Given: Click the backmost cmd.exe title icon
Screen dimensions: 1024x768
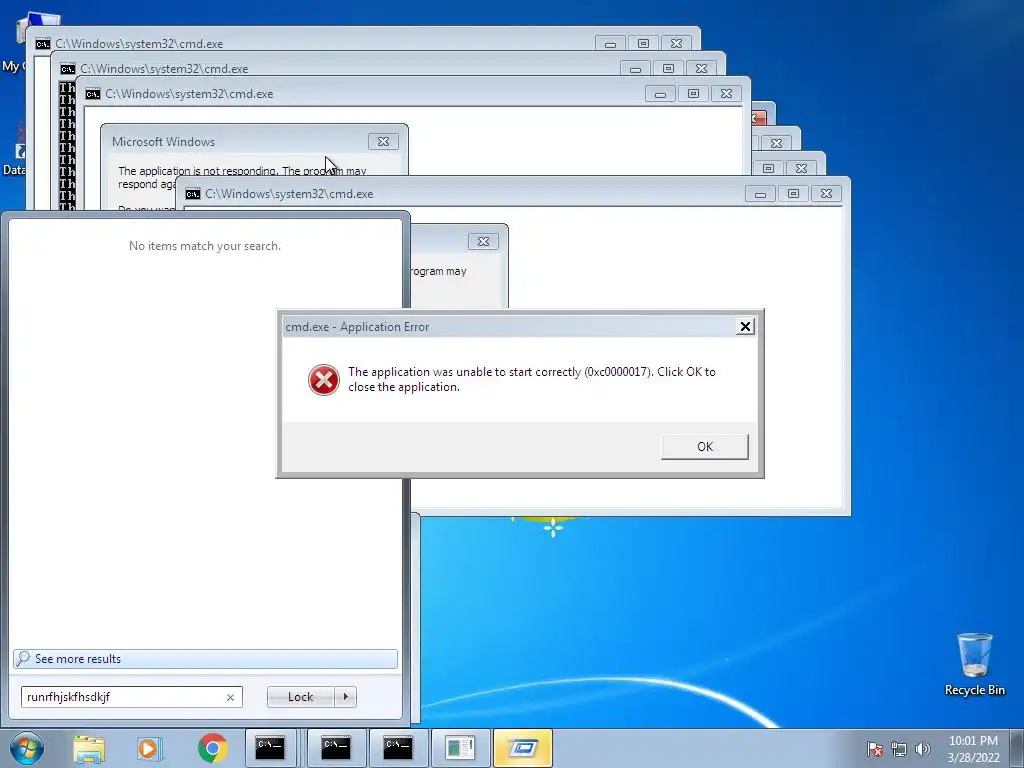Looking at the screenshot, I should [43, 44].
